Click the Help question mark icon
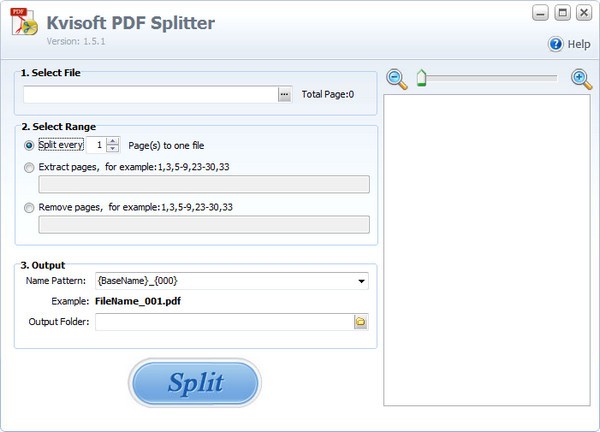The image size is (600, 432). tap(555, 44)
